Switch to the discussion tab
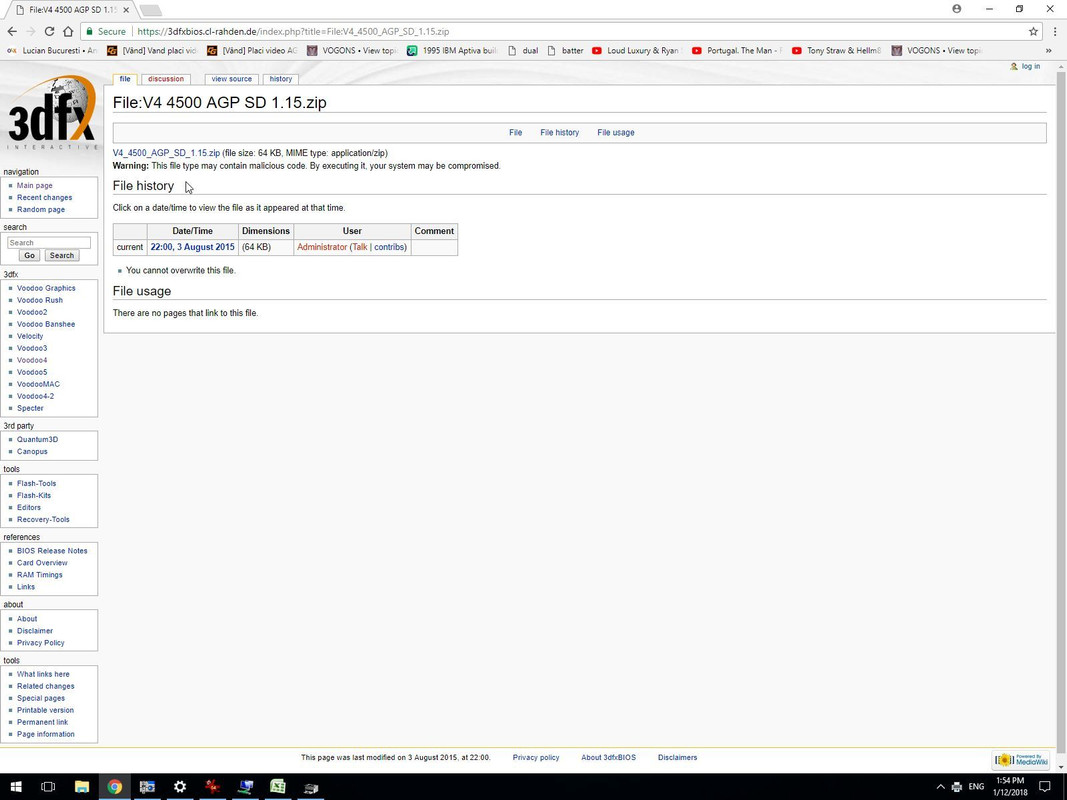Screen dimensions: 1067x800 pos(166,79)
